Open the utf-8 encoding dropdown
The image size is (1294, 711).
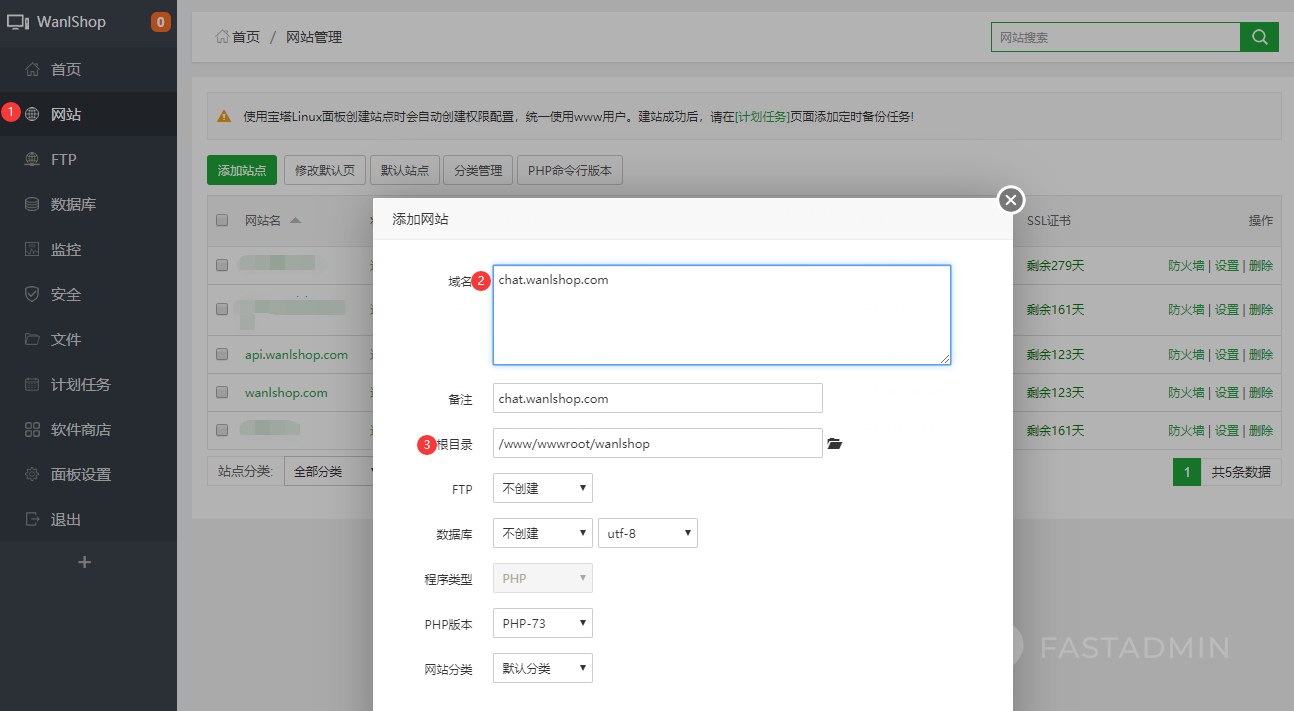coord(647,534)
